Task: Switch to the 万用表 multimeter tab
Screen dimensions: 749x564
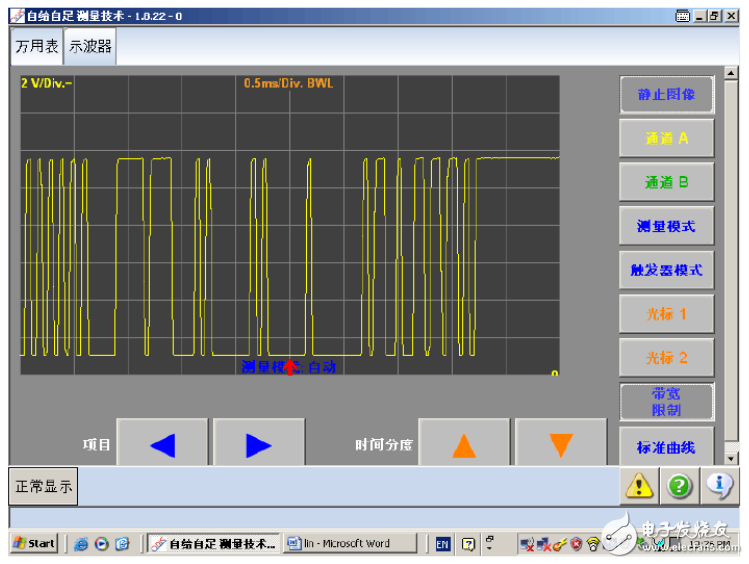Action: (37, 46)
